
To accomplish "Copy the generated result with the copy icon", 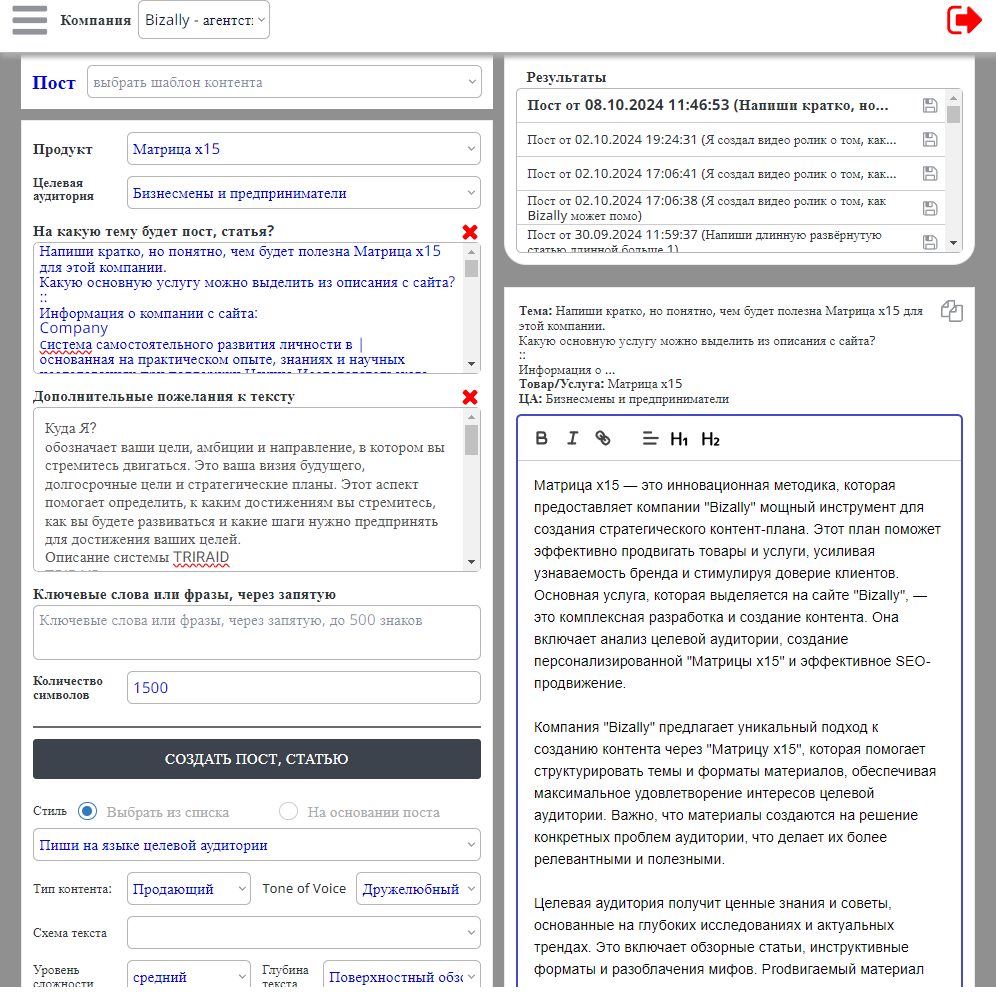I will click(952, 311).
